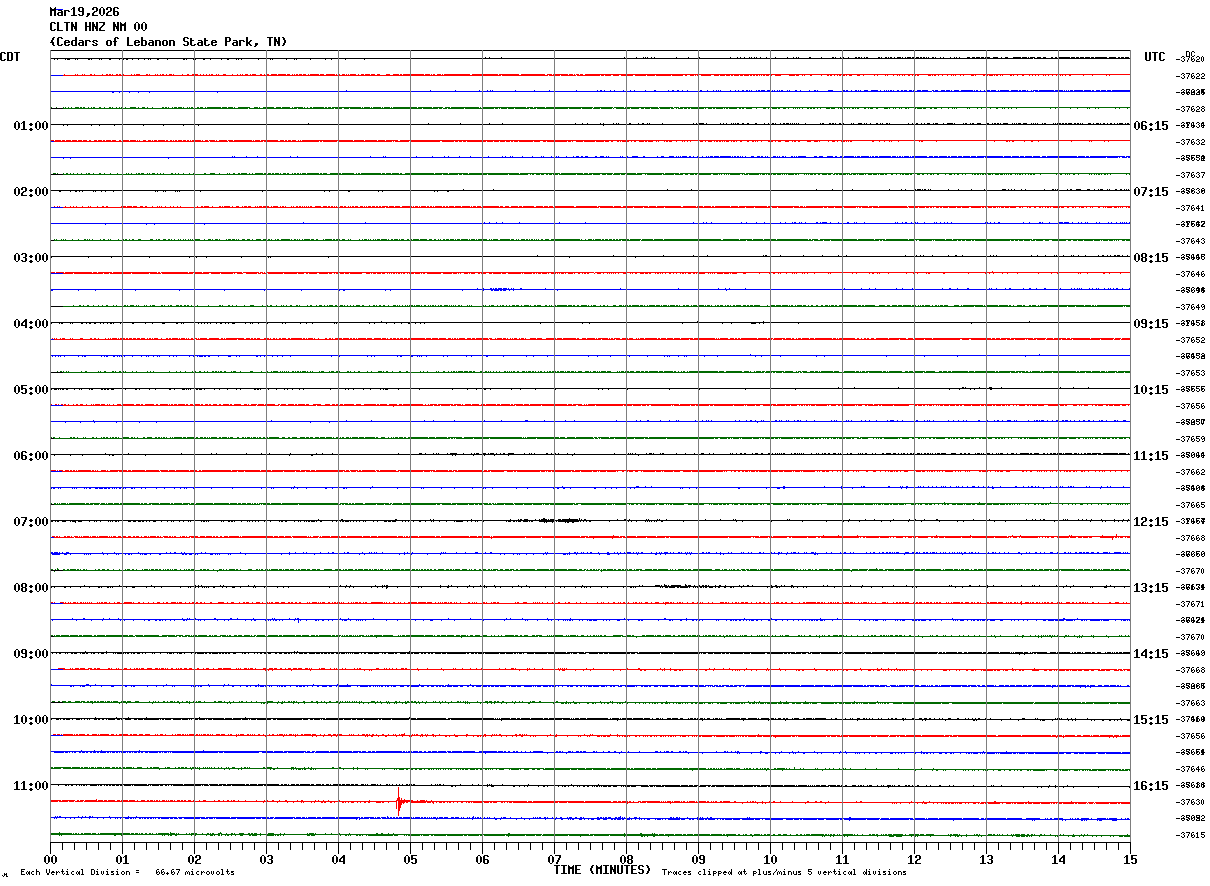Click the 13:15 UTC time label
1210x886 pixels.
(1150, 588)
